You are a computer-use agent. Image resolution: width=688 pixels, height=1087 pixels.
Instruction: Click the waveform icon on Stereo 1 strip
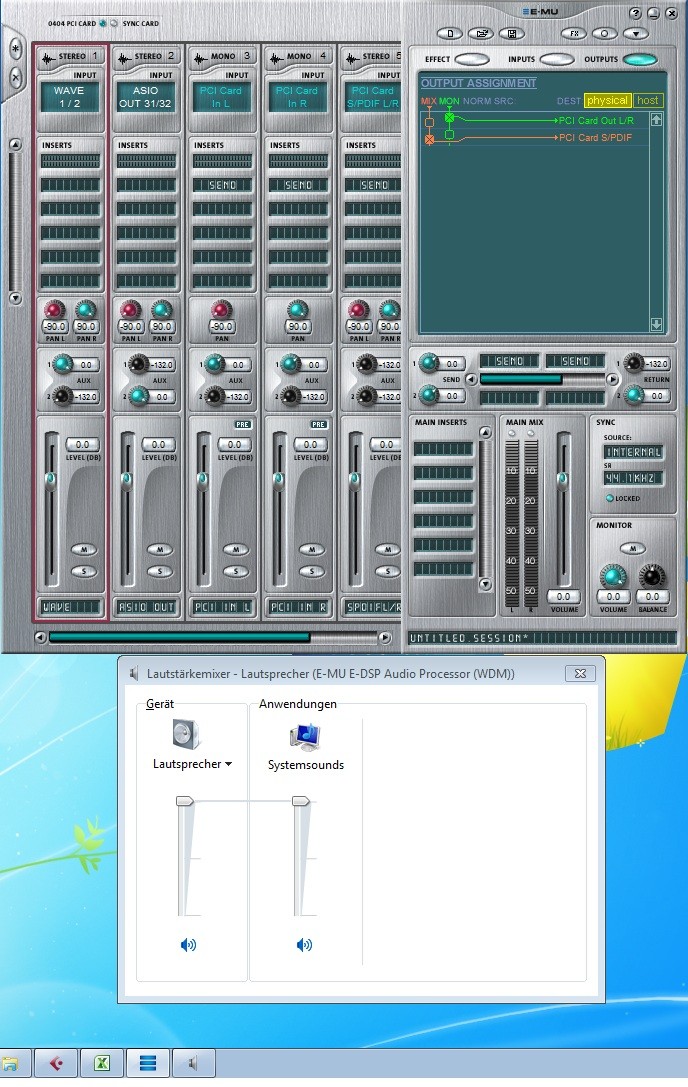tap(48, 58)
